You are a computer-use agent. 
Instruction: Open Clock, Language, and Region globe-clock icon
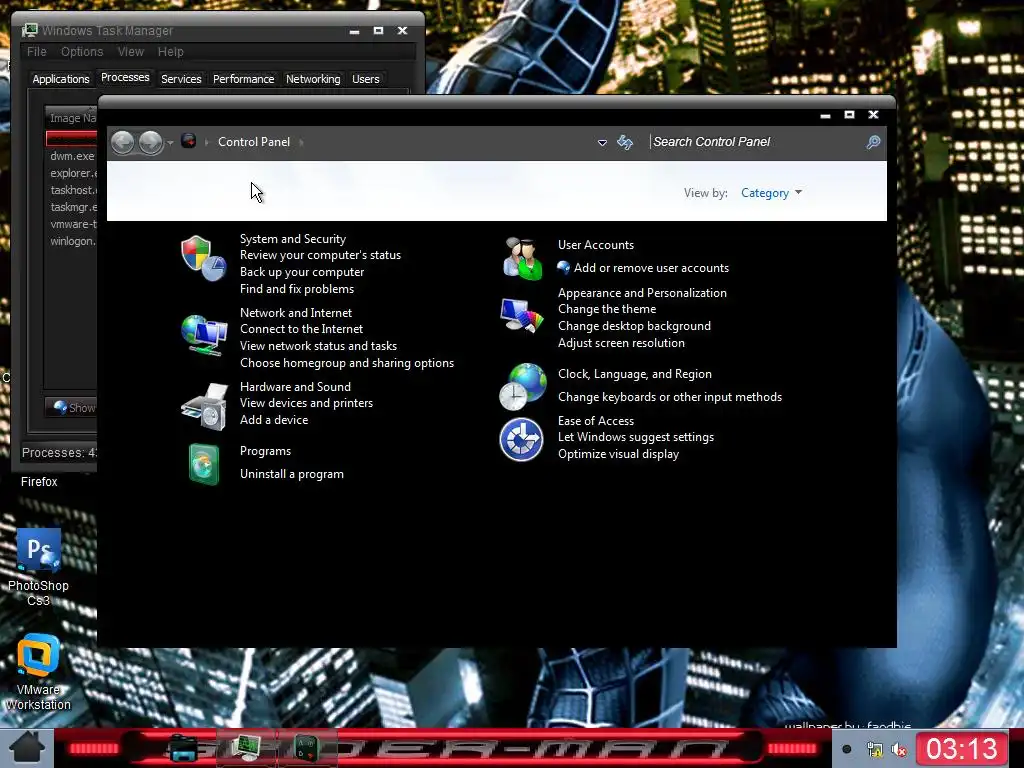coord(522,387)
